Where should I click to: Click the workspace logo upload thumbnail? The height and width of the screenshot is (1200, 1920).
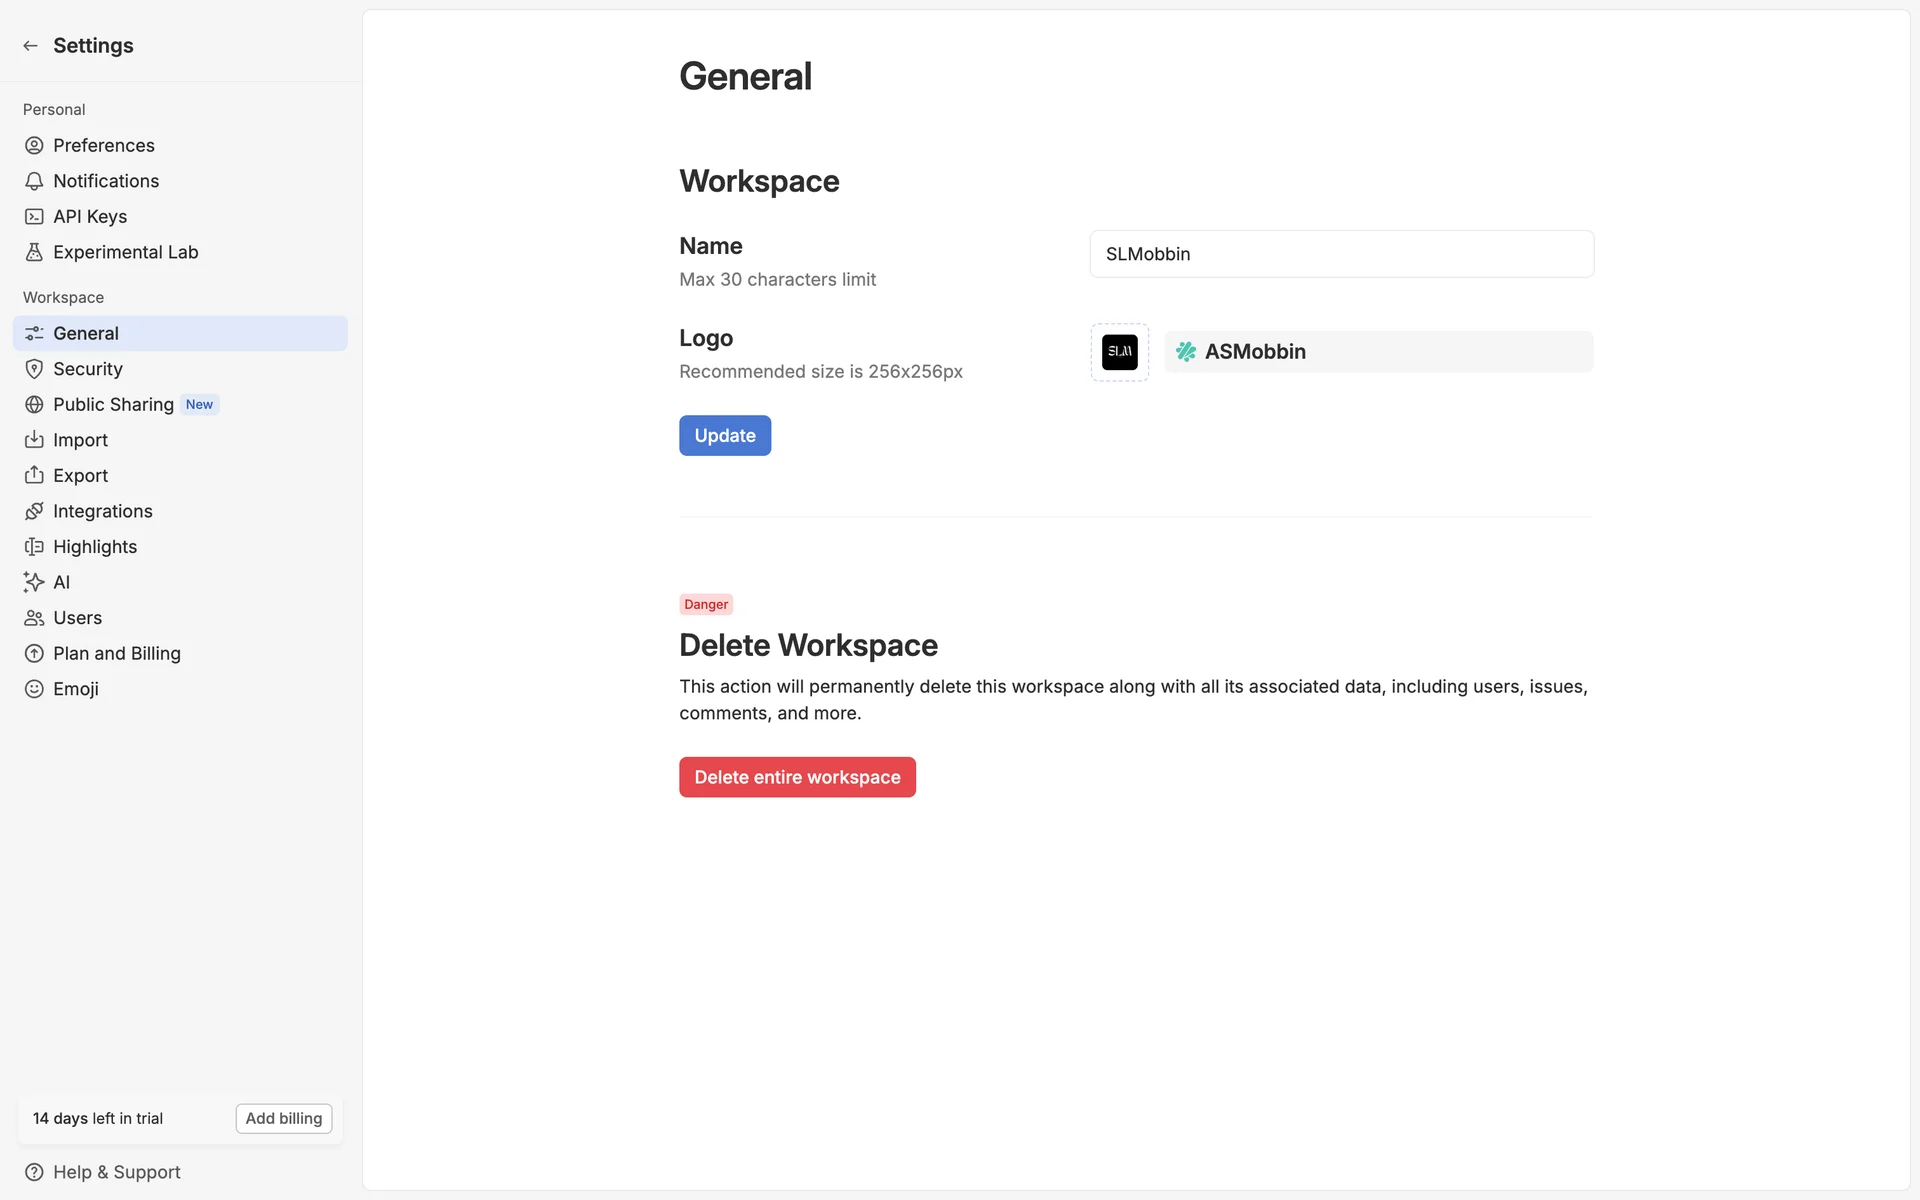[1119, 352]
